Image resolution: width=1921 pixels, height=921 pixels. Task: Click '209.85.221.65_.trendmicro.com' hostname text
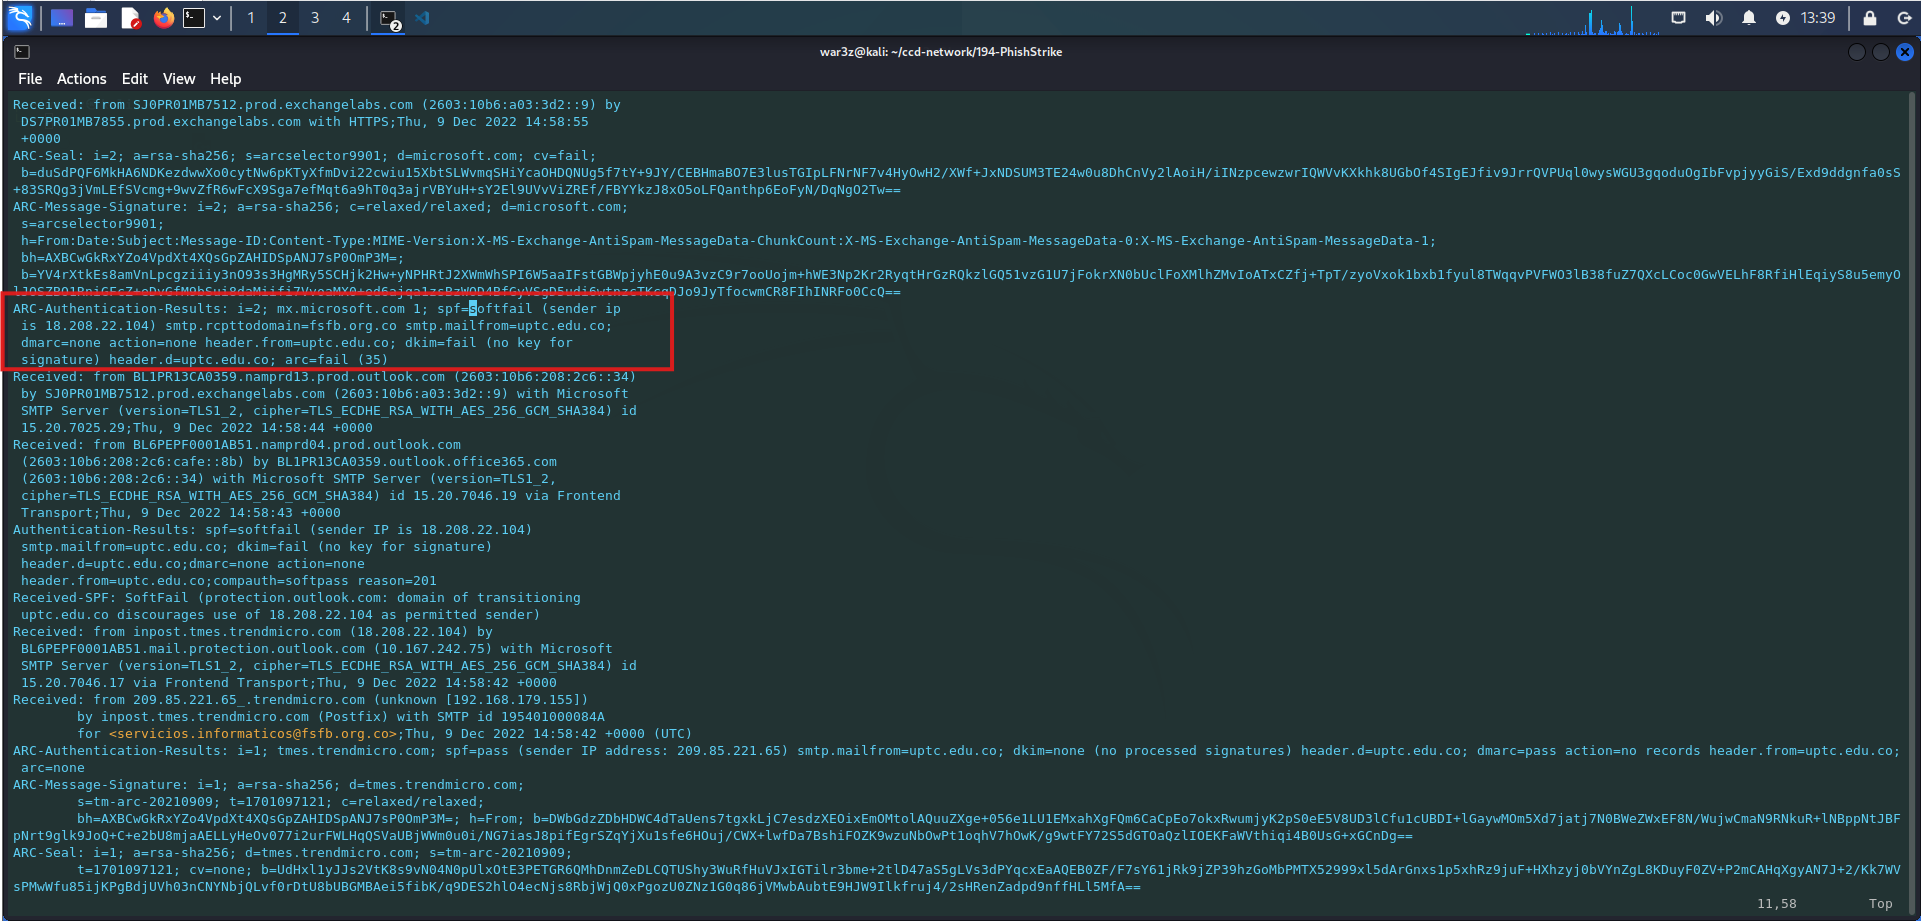click(x=249, y=700)
